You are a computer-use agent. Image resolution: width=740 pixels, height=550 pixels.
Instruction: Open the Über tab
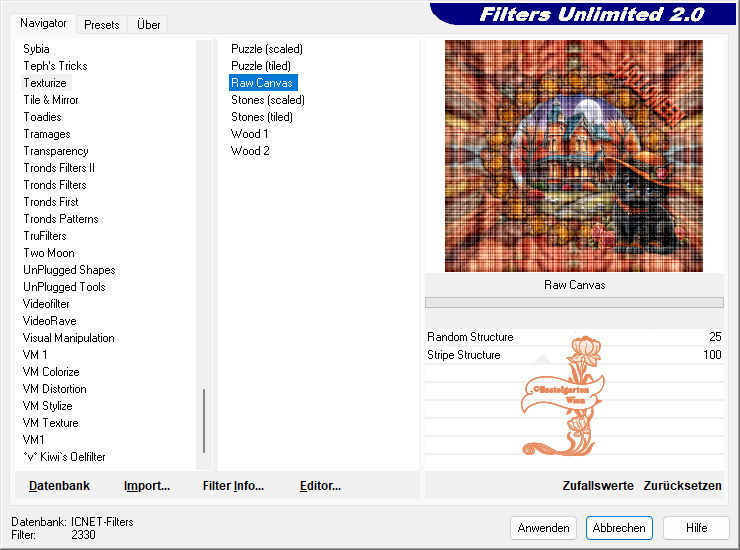click(x=148, y=24)
